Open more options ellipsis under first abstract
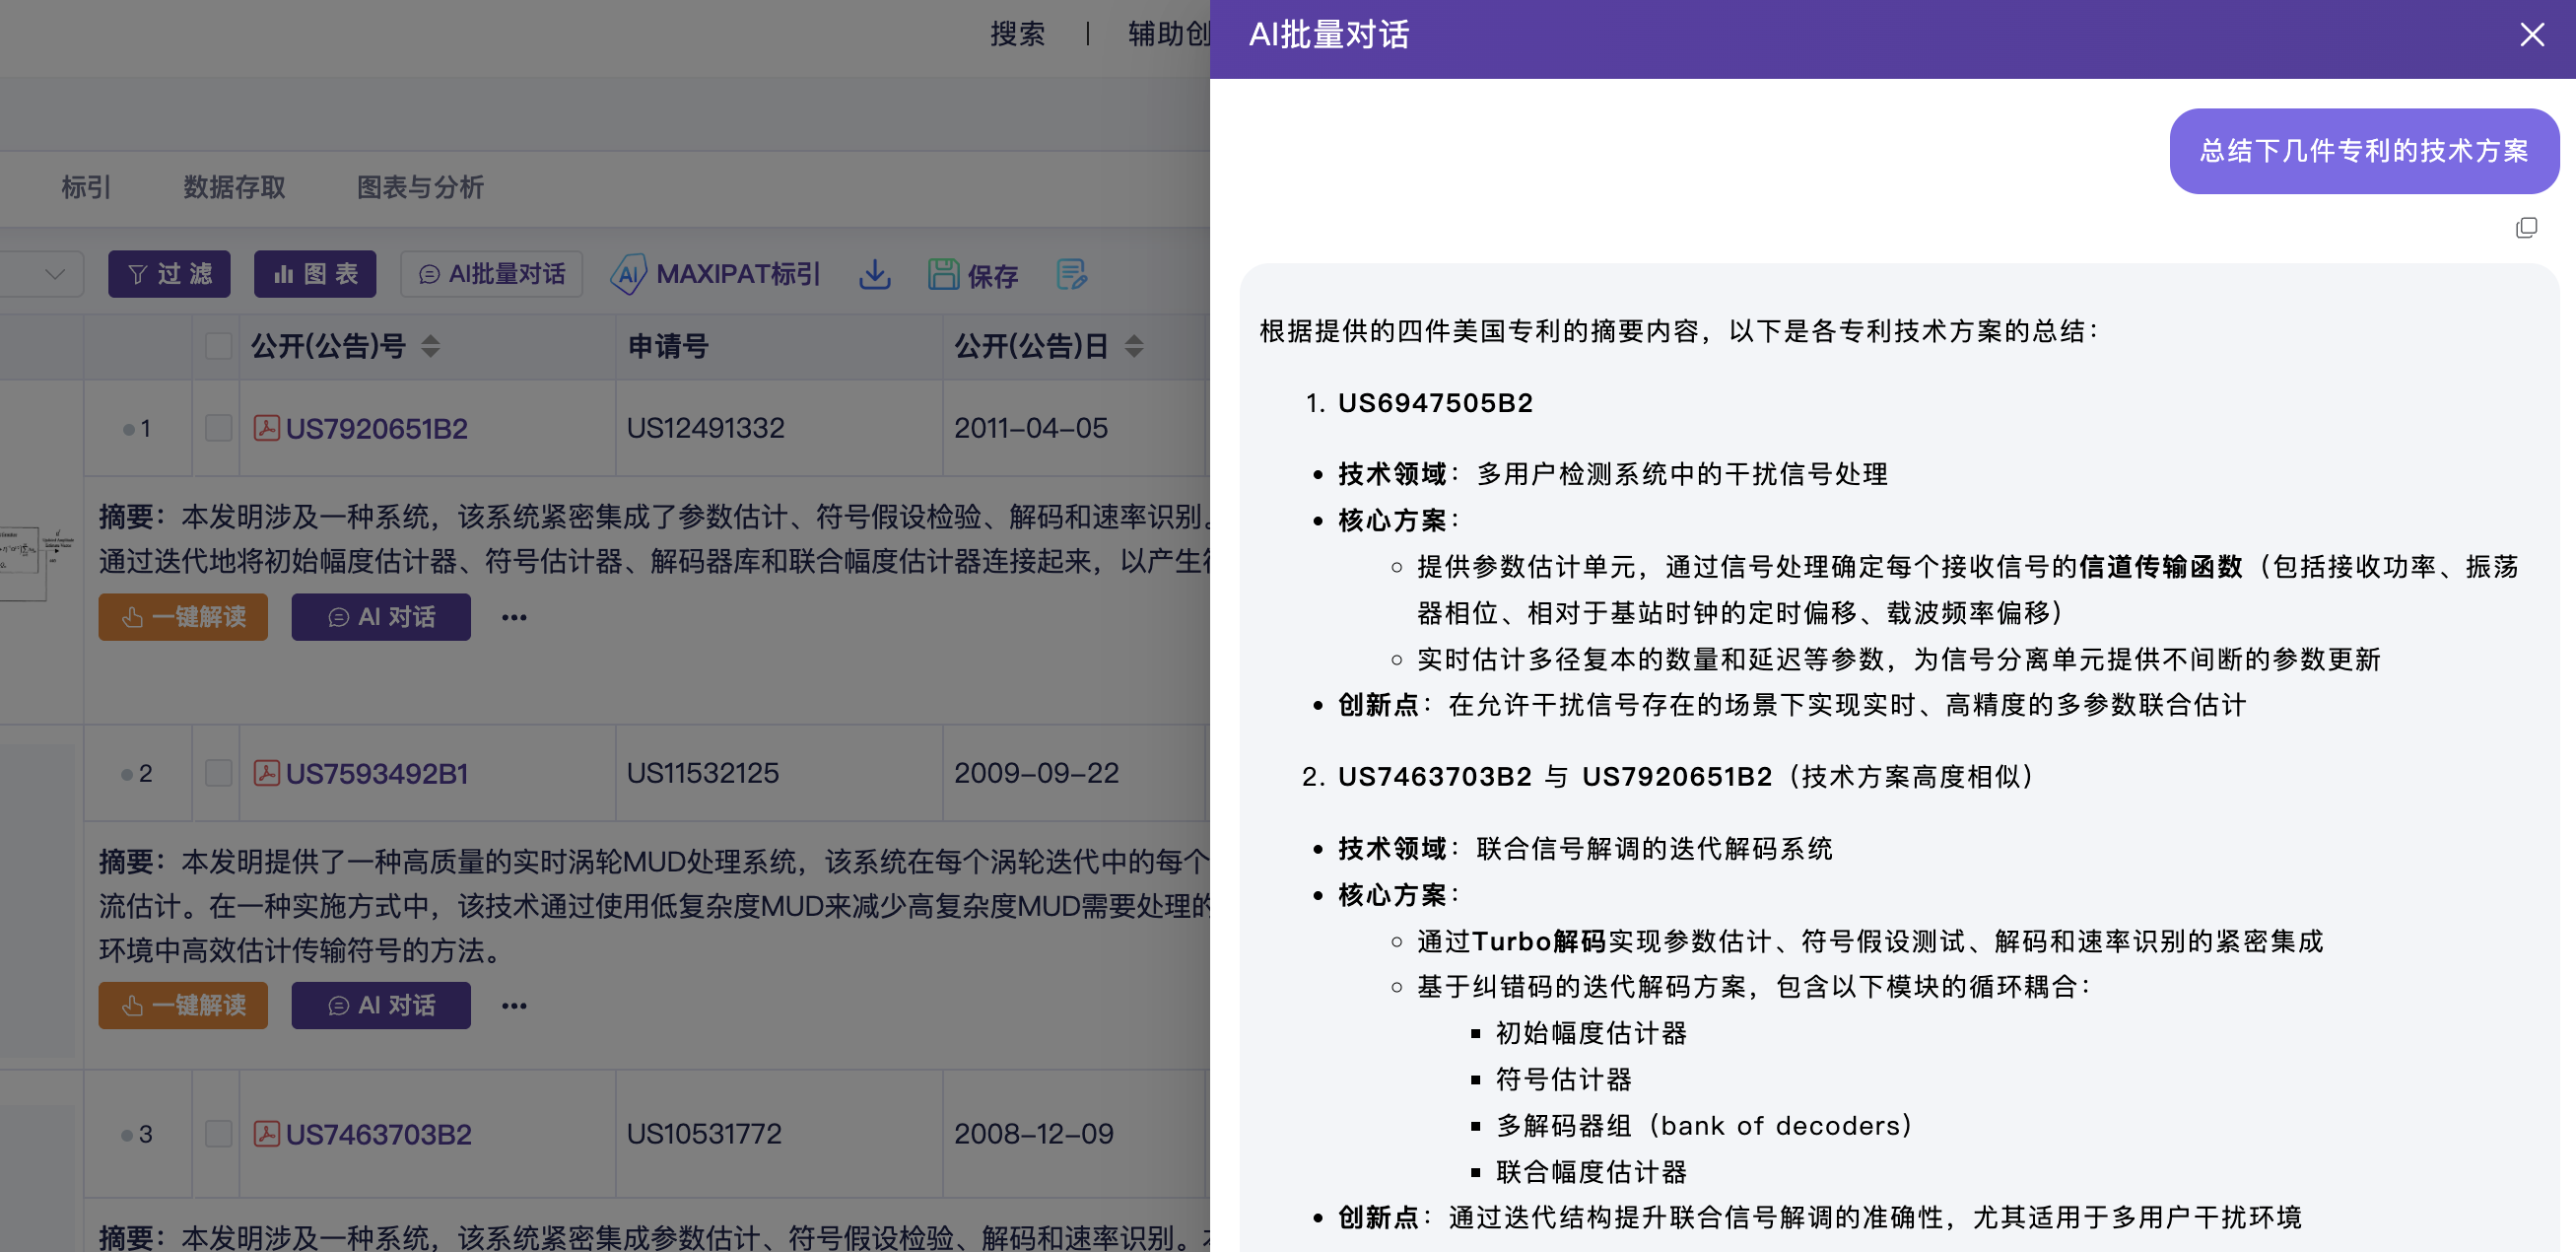 pos(514,617)
